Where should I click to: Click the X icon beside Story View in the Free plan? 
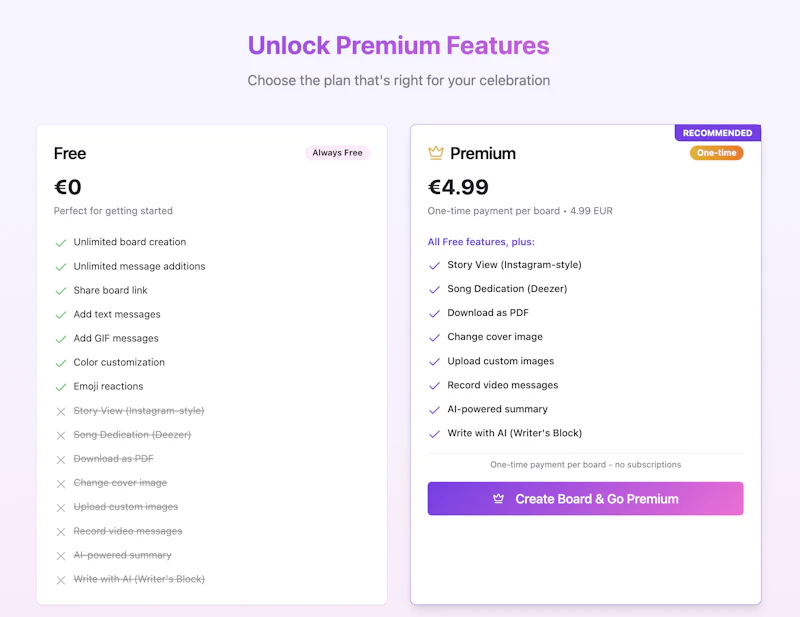61,411
